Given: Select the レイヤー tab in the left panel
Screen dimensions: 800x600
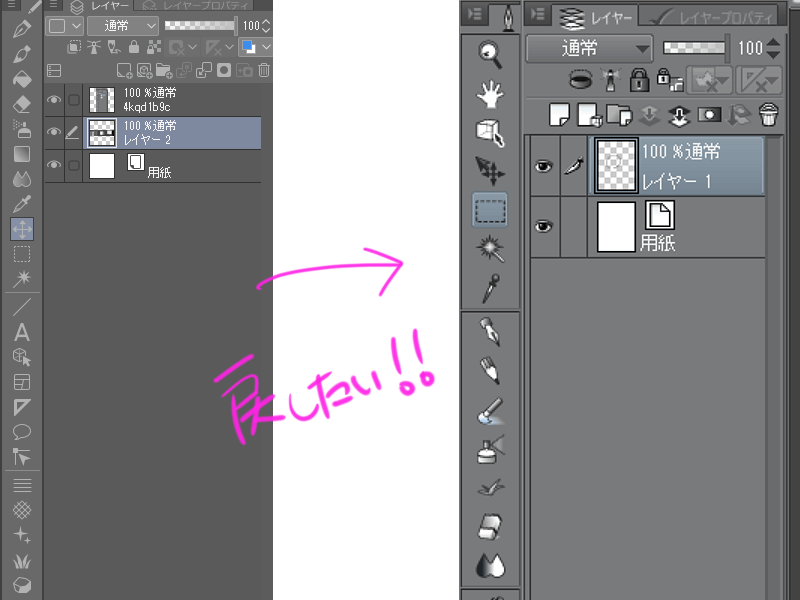Looking at the screenshot, I should [x=99, y=6].
